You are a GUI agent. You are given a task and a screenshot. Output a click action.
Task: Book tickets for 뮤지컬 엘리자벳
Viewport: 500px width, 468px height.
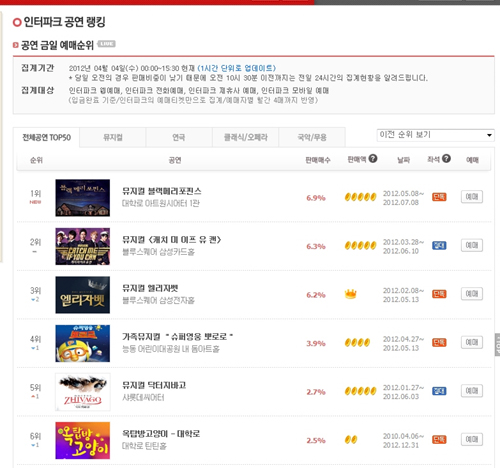(x=472, y=294)
